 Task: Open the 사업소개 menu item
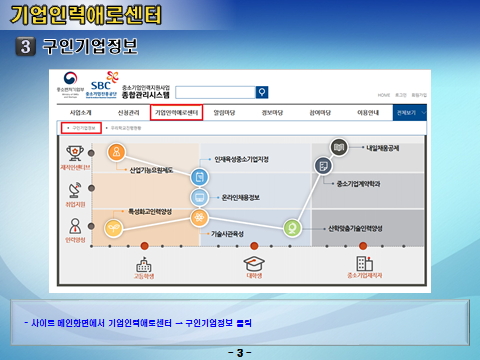point(80,113)
